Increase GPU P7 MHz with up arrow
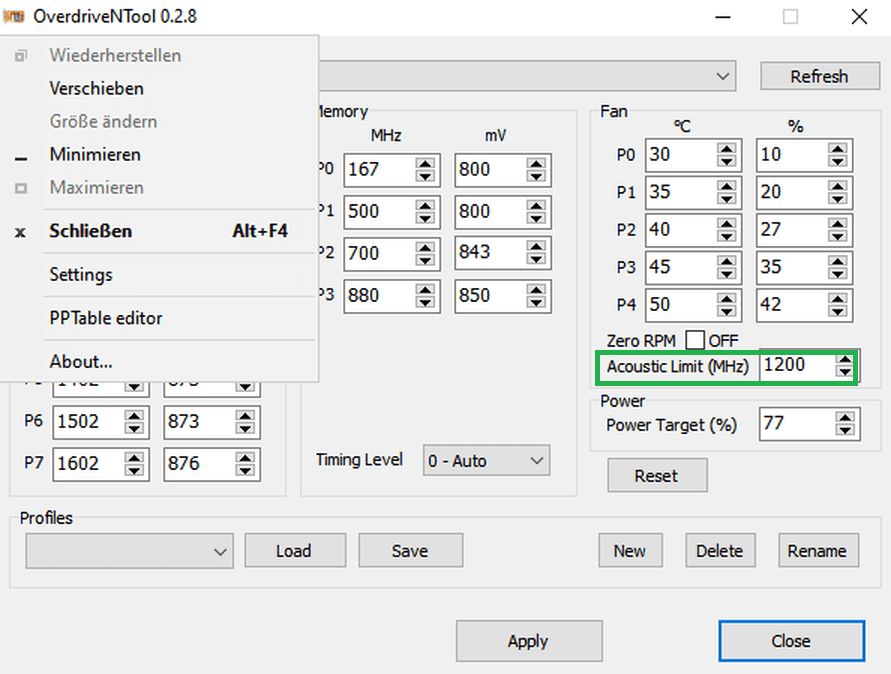The width and height of the screenshot is (891, 674). [x=134, y=457]
